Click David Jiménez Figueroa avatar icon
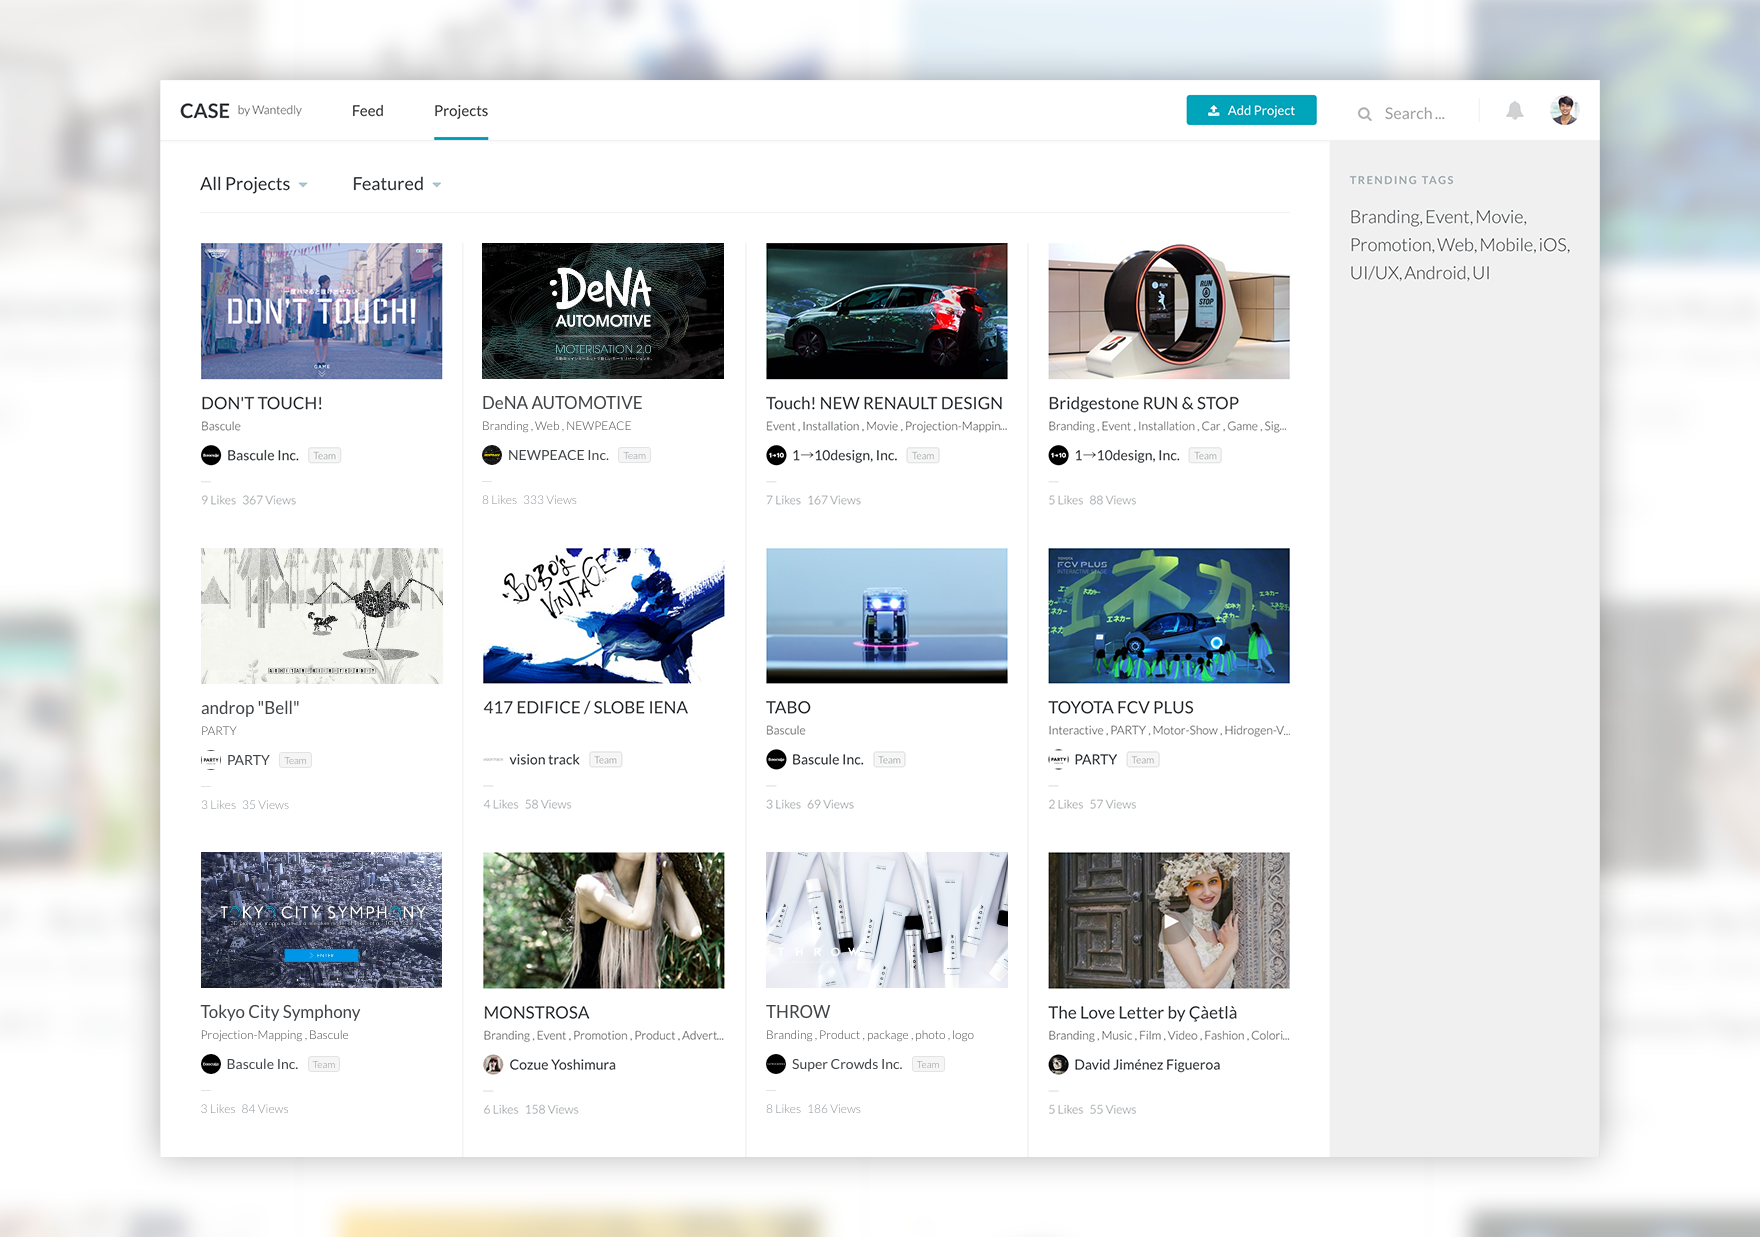 1058,1064
